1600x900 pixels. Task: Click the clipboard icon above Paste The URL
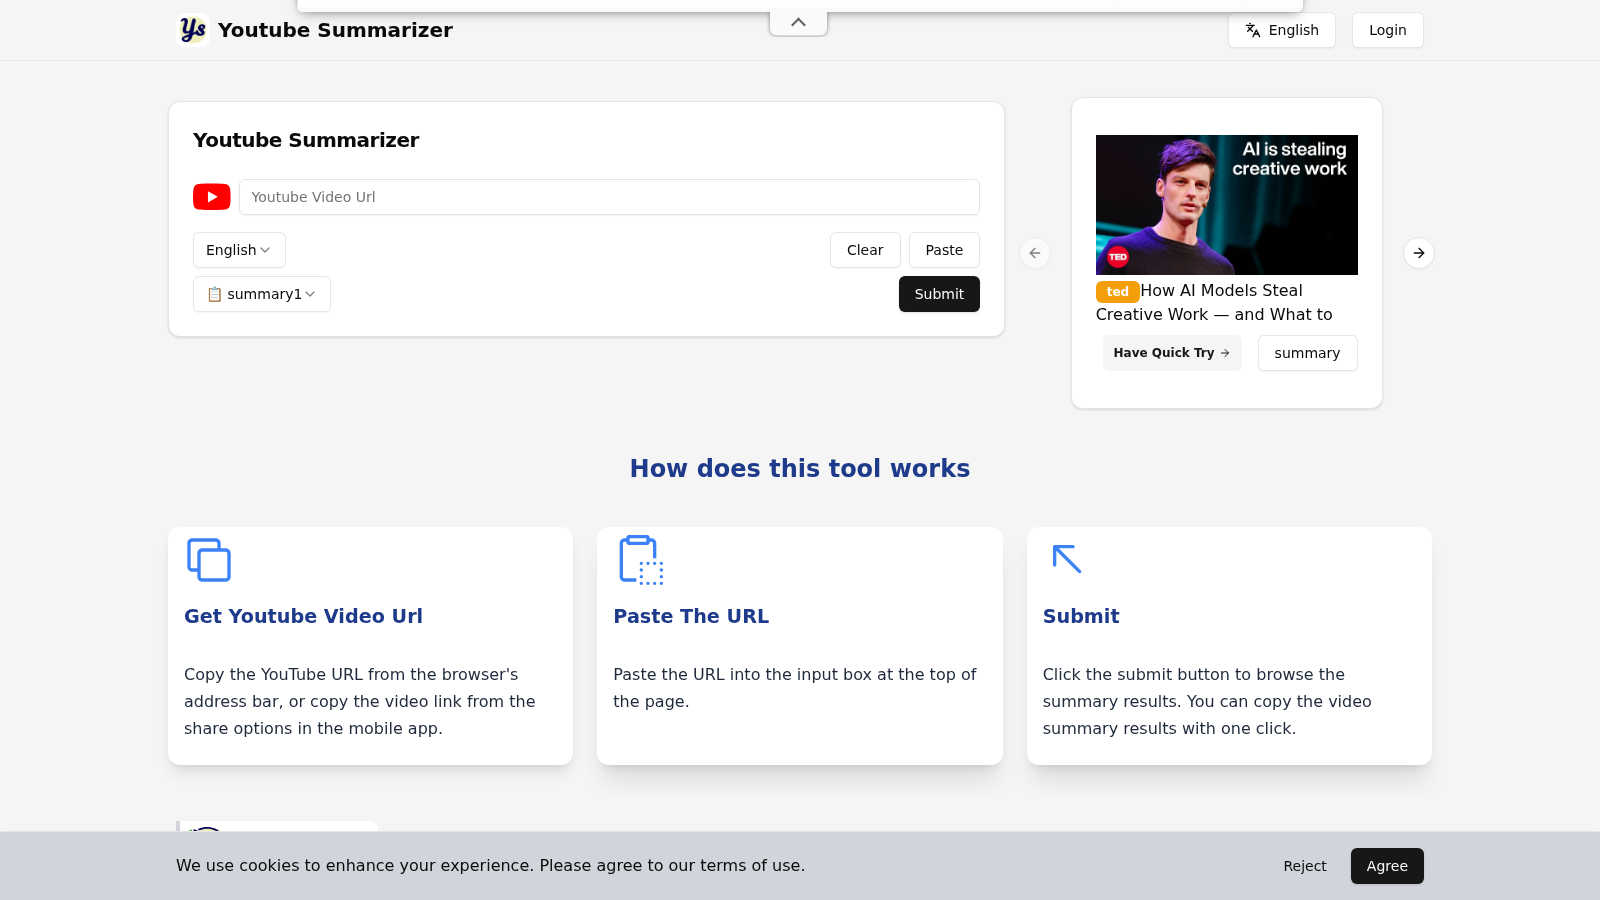point(641,560)
